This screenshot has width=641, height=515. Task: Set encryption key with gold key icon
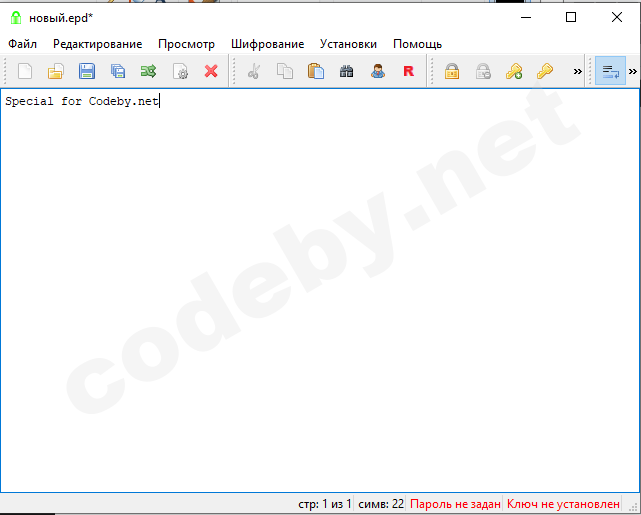point(545,72)
